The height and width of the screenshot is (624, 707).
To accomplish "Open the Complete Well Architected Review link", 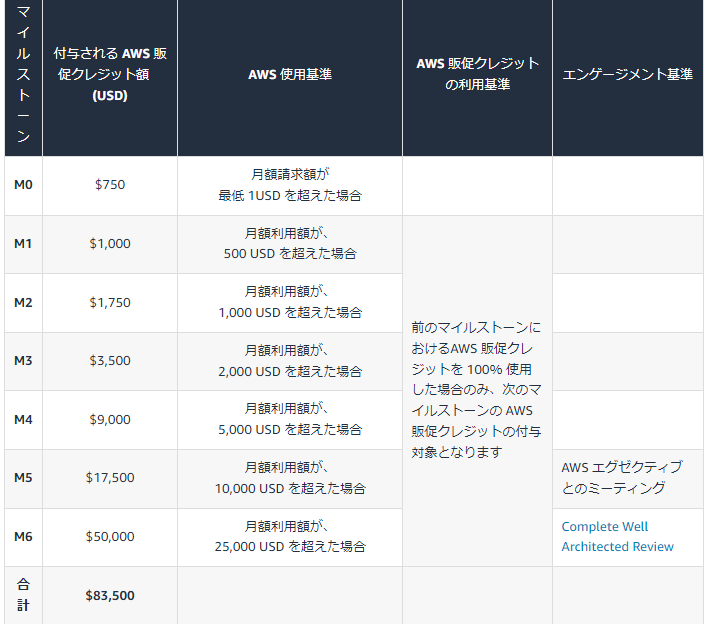I will coord(617,537).
